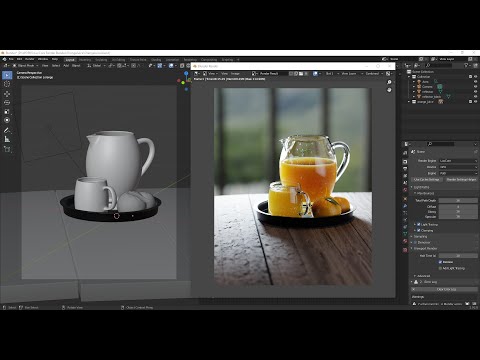Select the Move tool in the viewport toolbar

coord(7,94)
